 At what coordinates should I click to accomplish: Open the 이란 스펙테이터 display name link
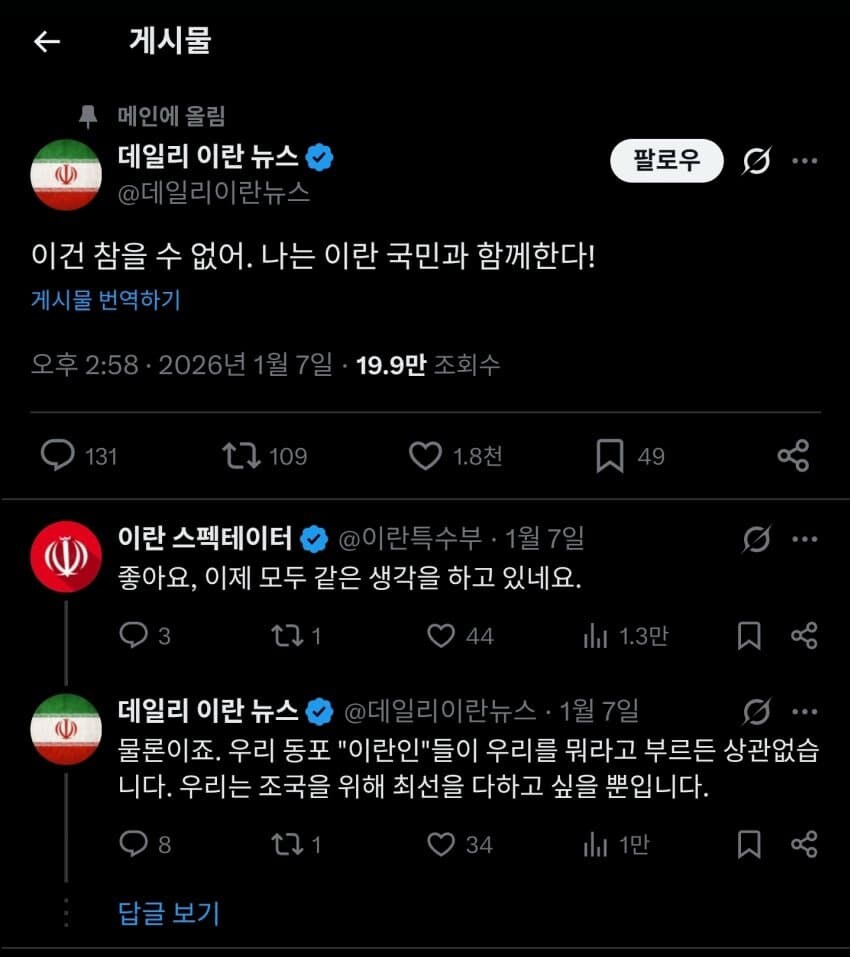click(205, 539)
